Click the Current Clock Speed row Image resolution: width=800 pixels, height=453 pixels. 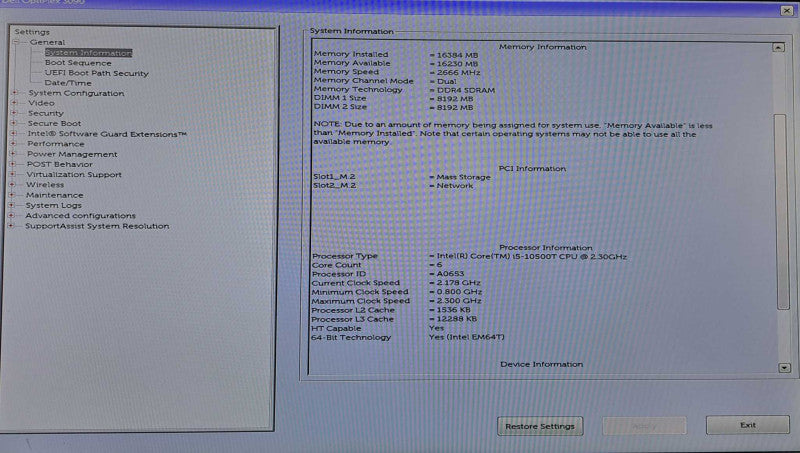(396, 283)
